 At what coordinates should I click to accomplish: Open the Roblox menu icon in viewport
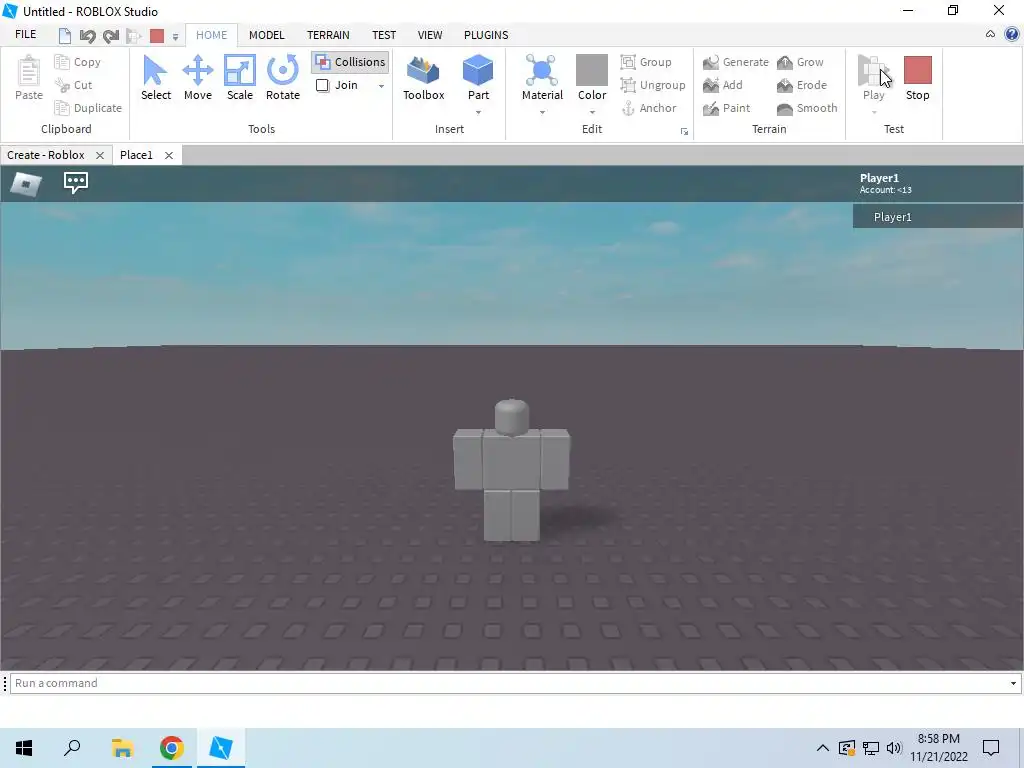[26, 184]
